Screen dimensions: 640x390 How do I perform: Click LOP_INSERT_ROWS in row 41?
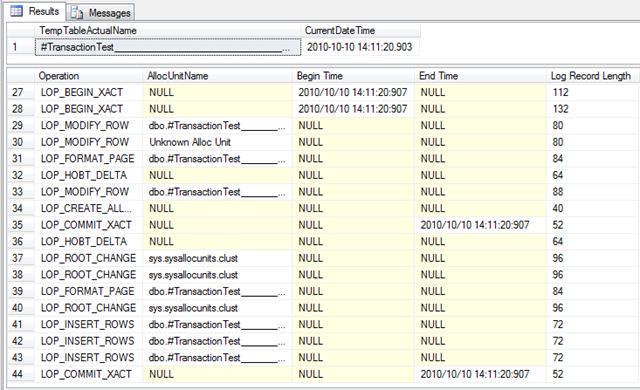pos(89,325)
